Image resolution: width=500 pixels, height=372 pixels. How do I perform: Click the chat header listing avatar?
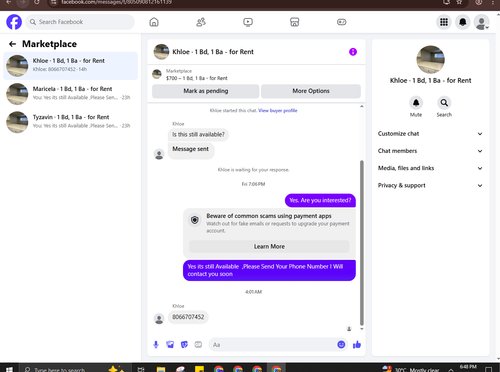(x=161, y=52)
